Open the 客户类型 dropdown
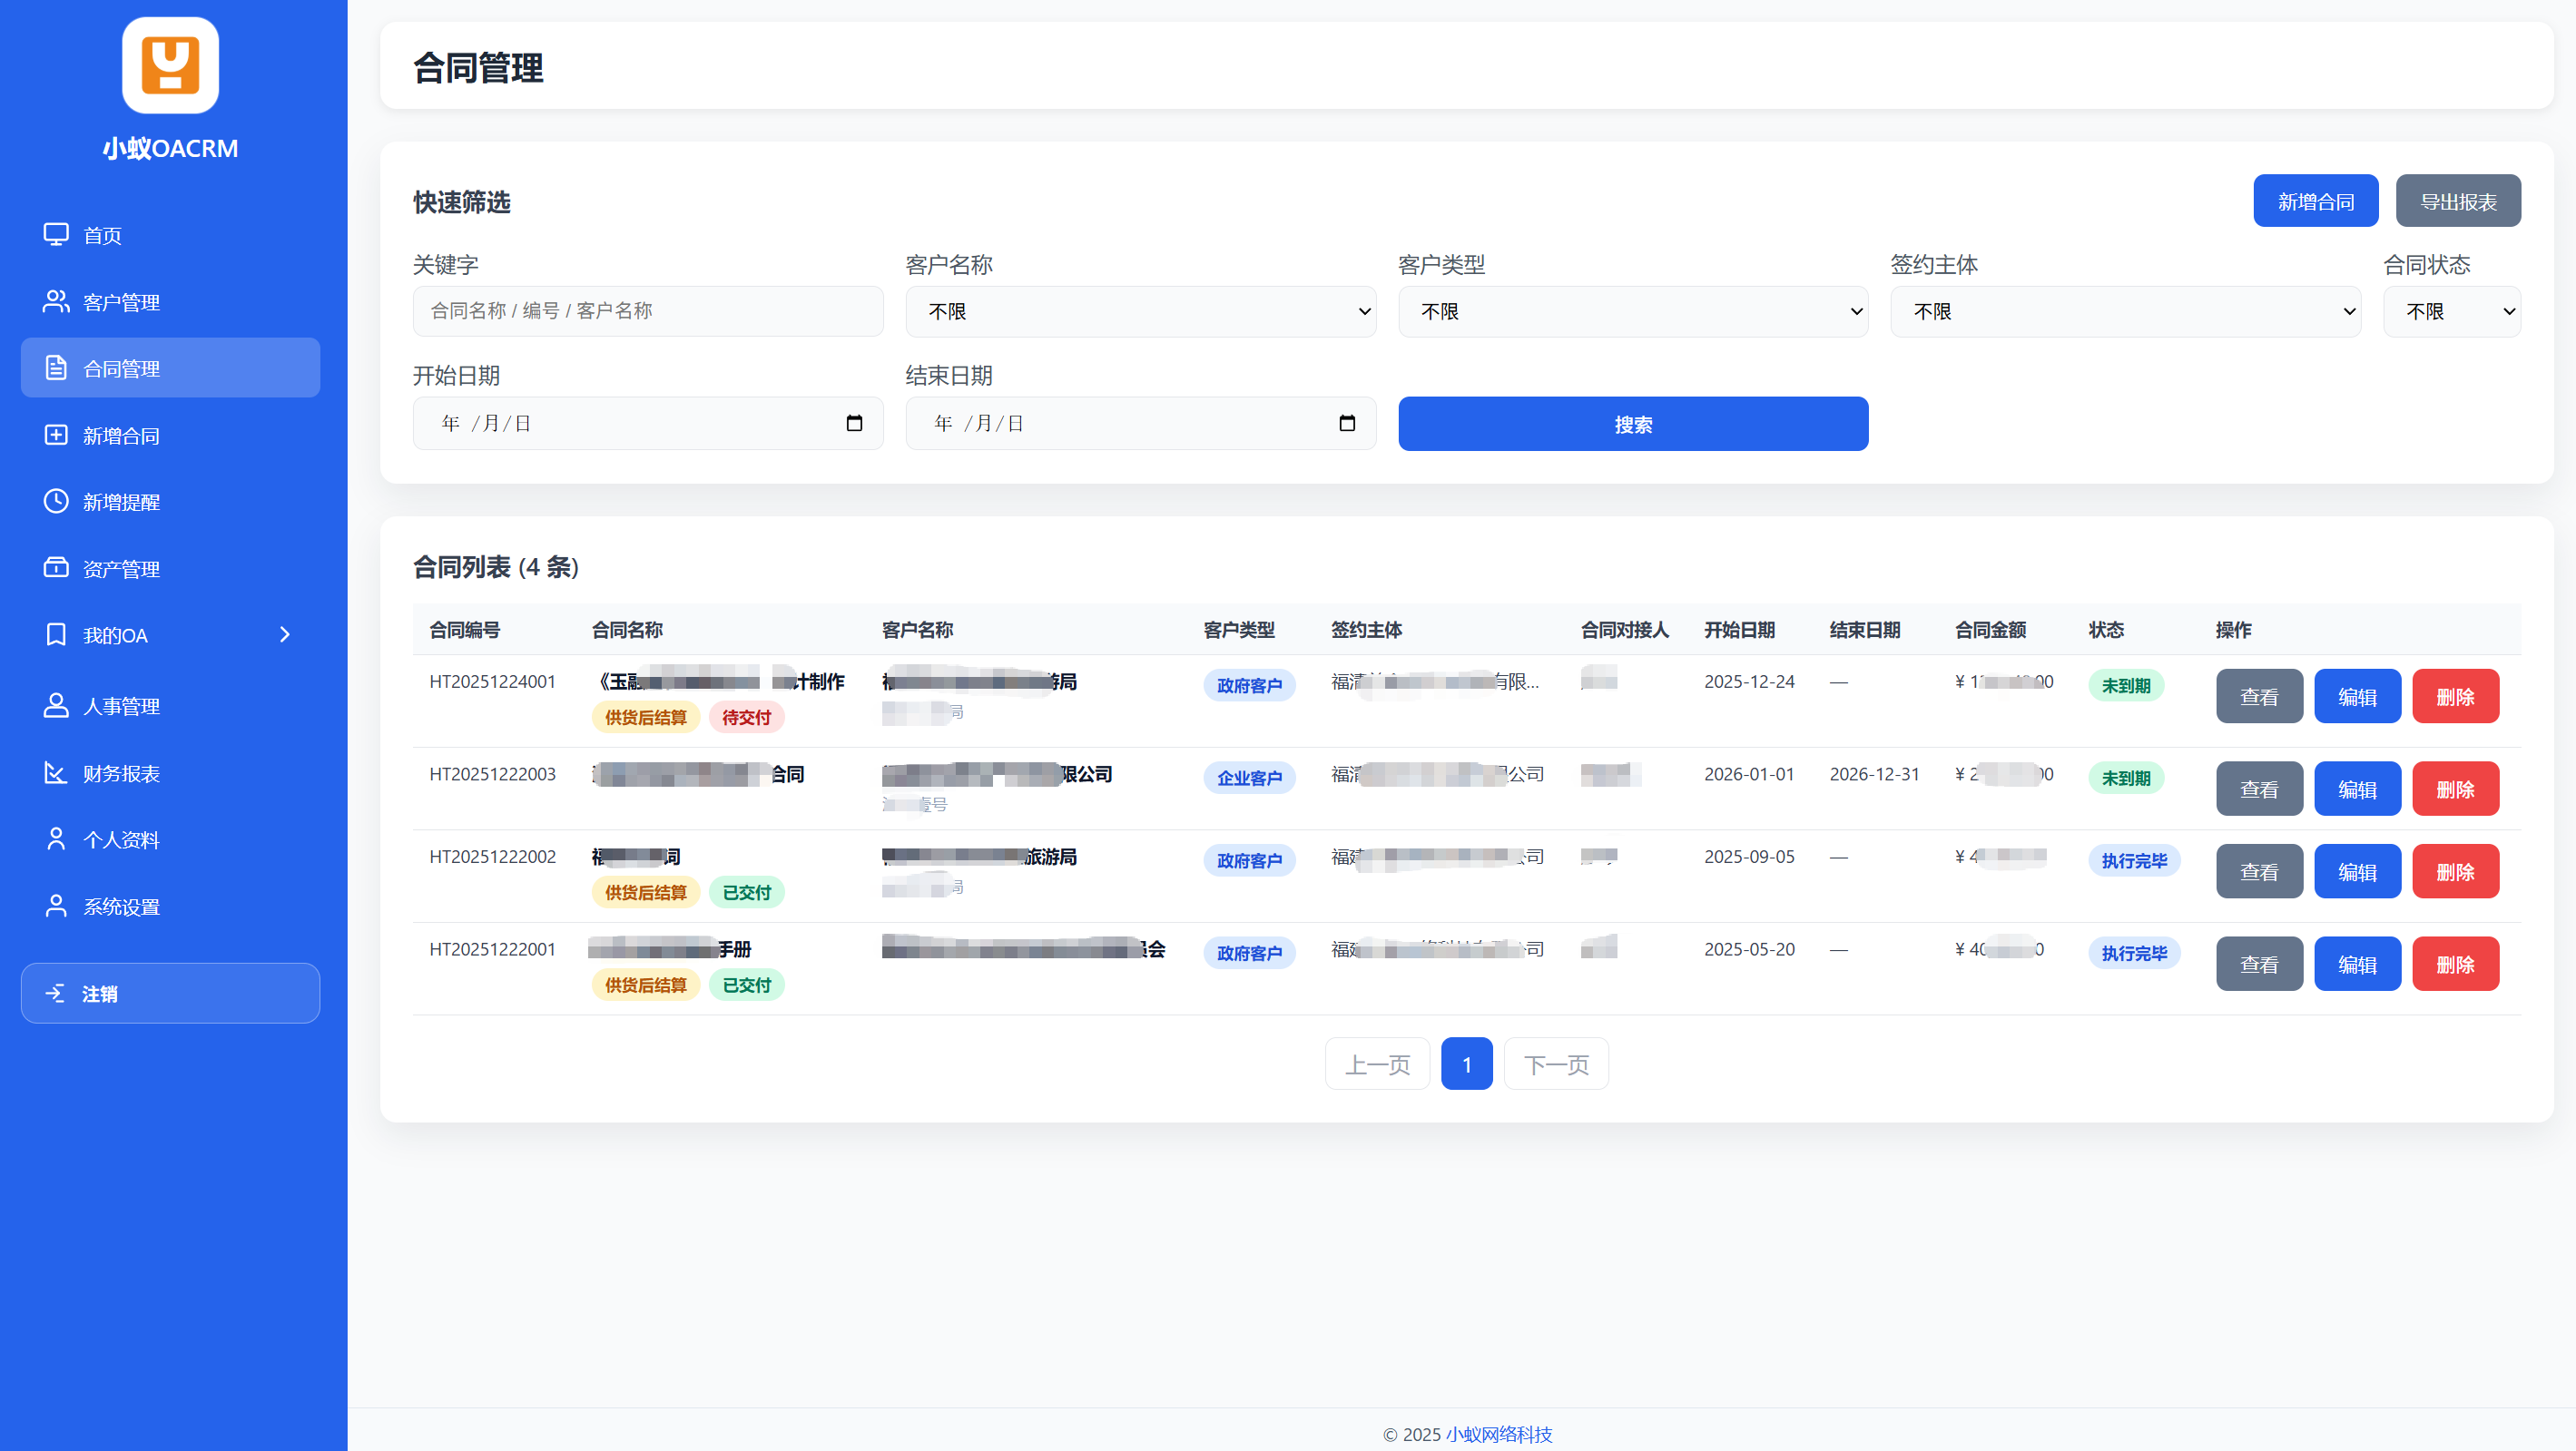 (x=1632, y=311)
